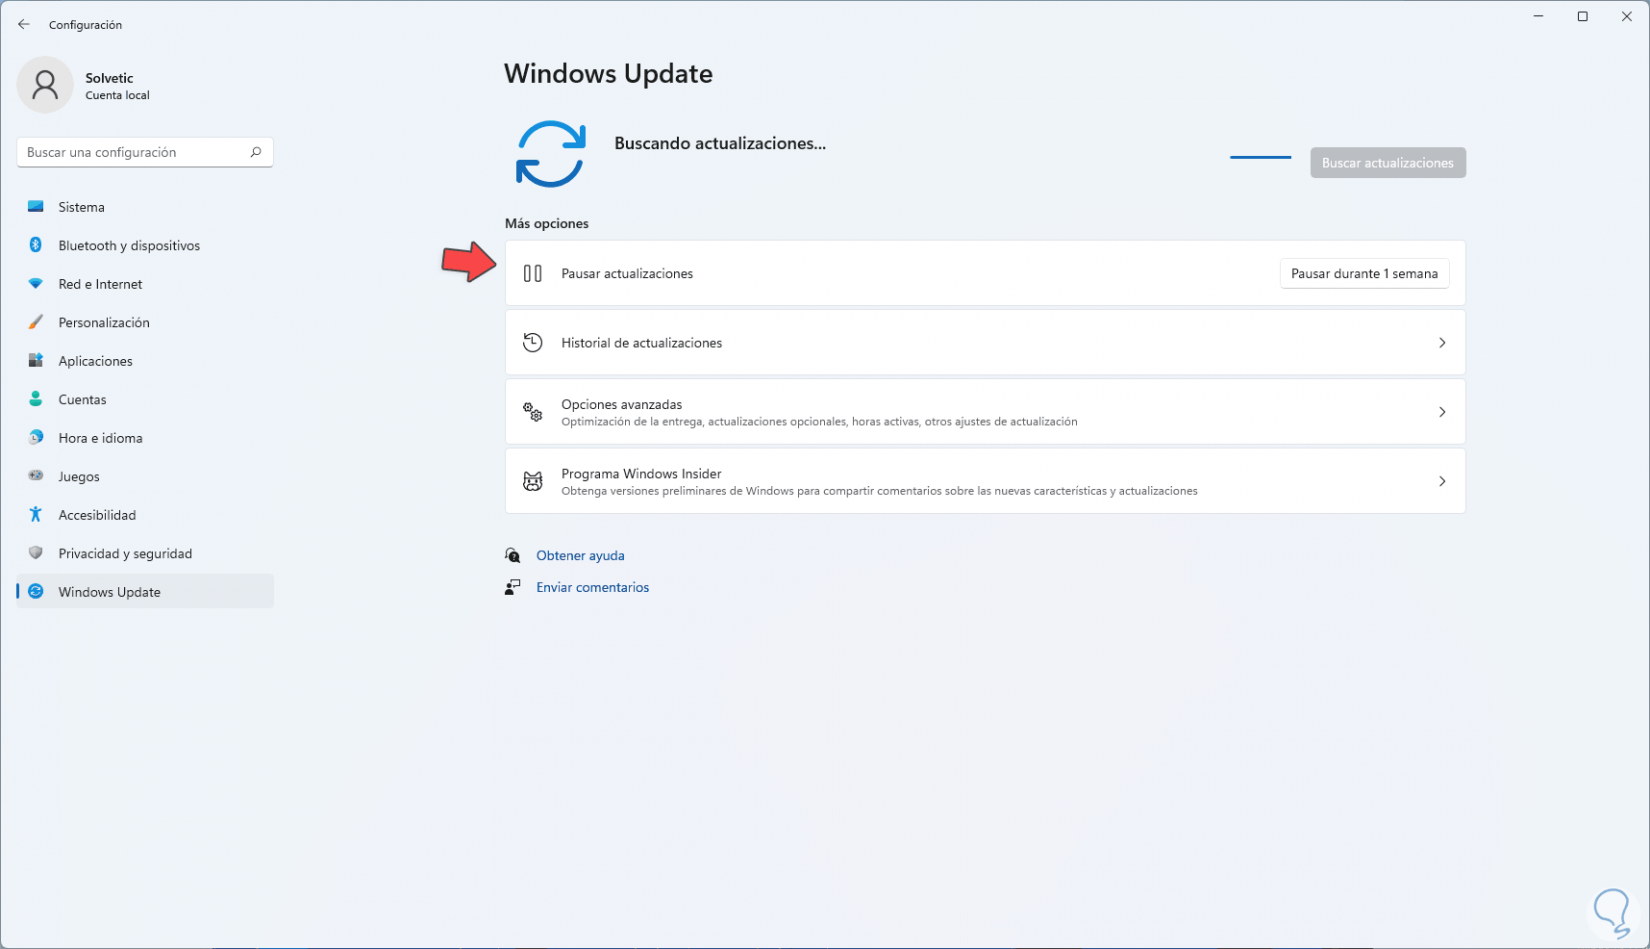Click the pause icon next to Pausar actualizaciones
The height and width of the screenshot is (949, 1650).
(533, 273)
